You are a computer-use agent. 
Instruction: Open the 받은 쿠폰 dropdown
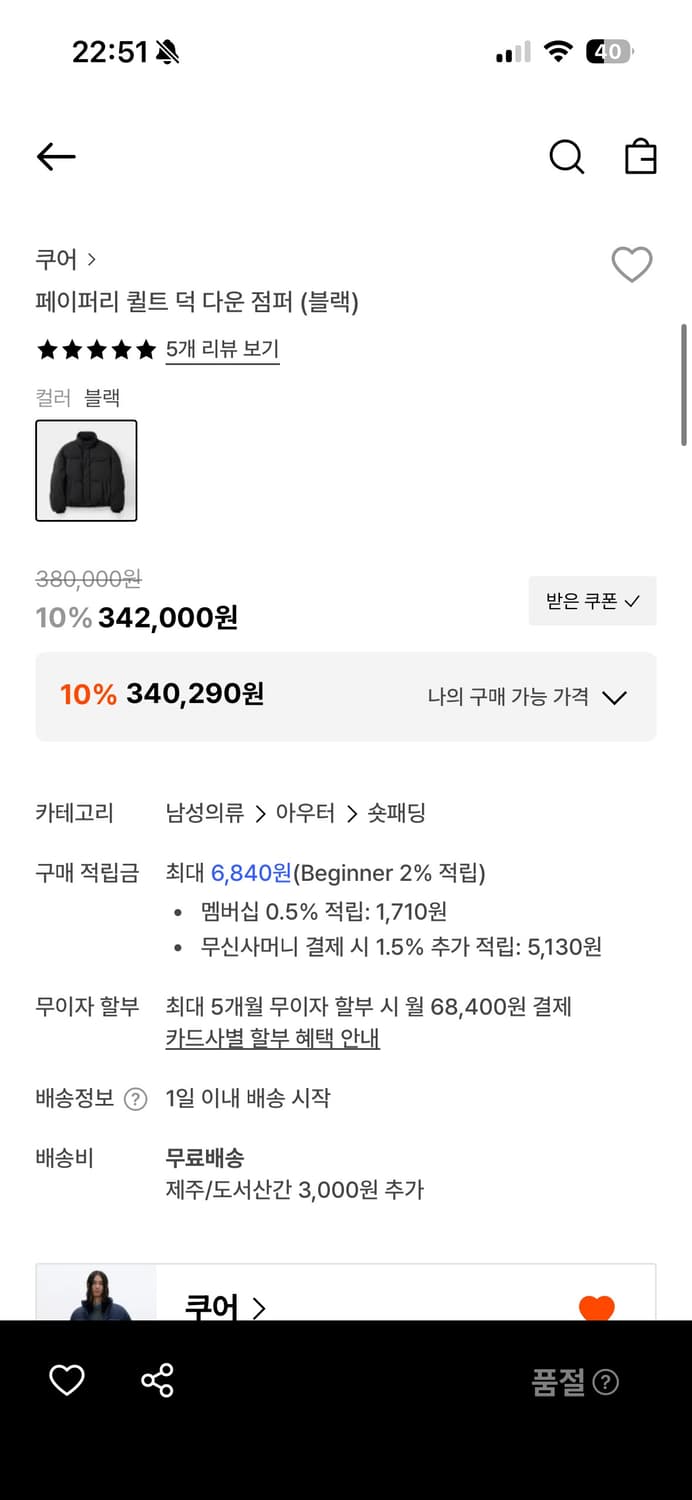[x=592, y=601]
